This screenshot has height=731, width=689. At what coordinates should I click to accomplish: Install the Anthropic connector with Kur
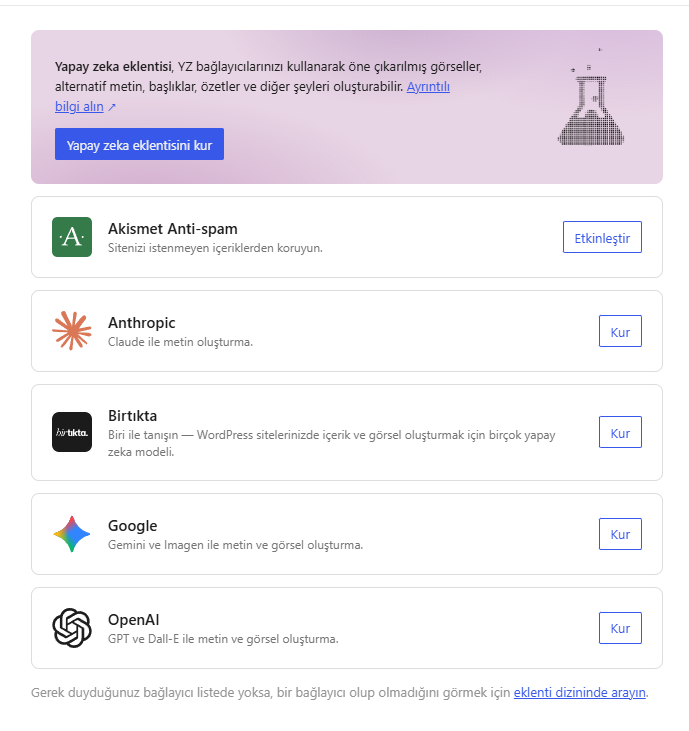pyautogui.click(x=620, y=331)
